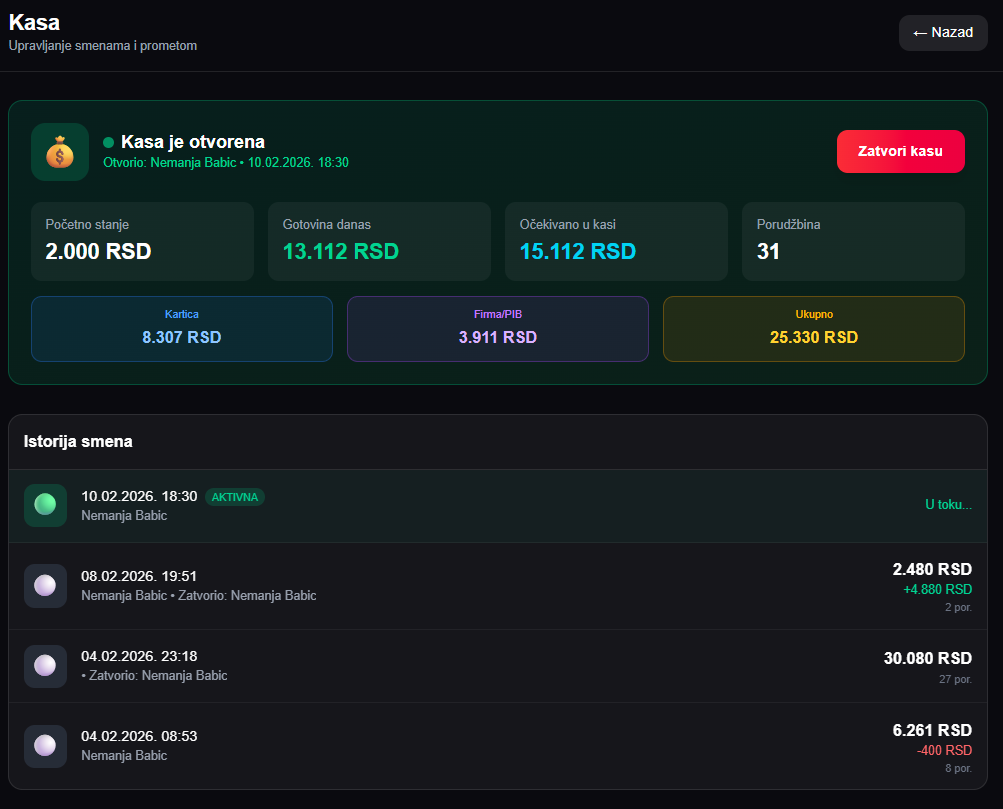Image resolution: width=1003 pixels, height=809 pixels.
Task: Open the active shift row marked U toku
Action: [x=498, y=506]
